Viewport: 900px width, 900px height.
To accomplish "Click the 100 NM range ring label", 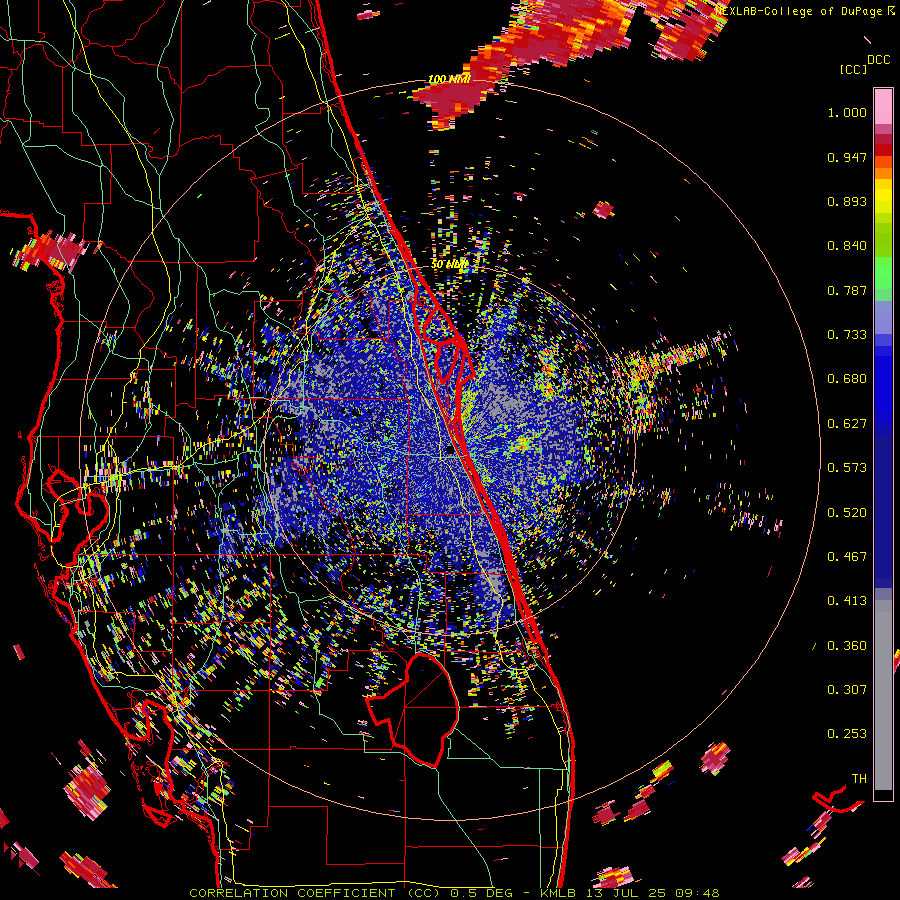I will tap(449, 79).
